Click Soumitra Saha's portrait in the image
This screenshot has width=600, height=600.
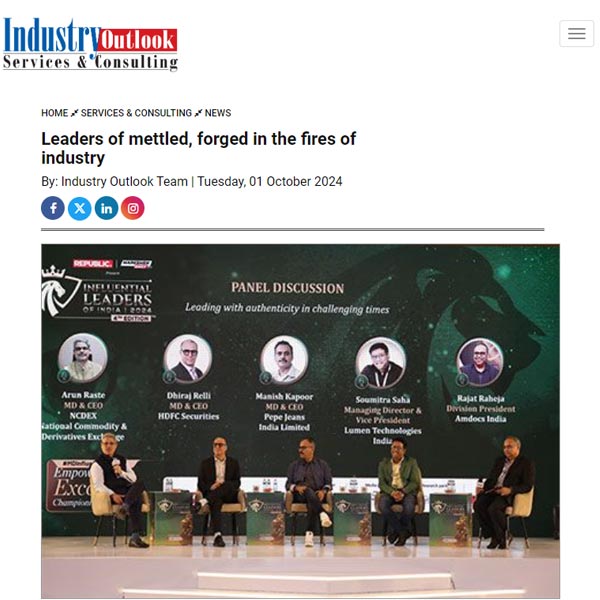point(380,362)
